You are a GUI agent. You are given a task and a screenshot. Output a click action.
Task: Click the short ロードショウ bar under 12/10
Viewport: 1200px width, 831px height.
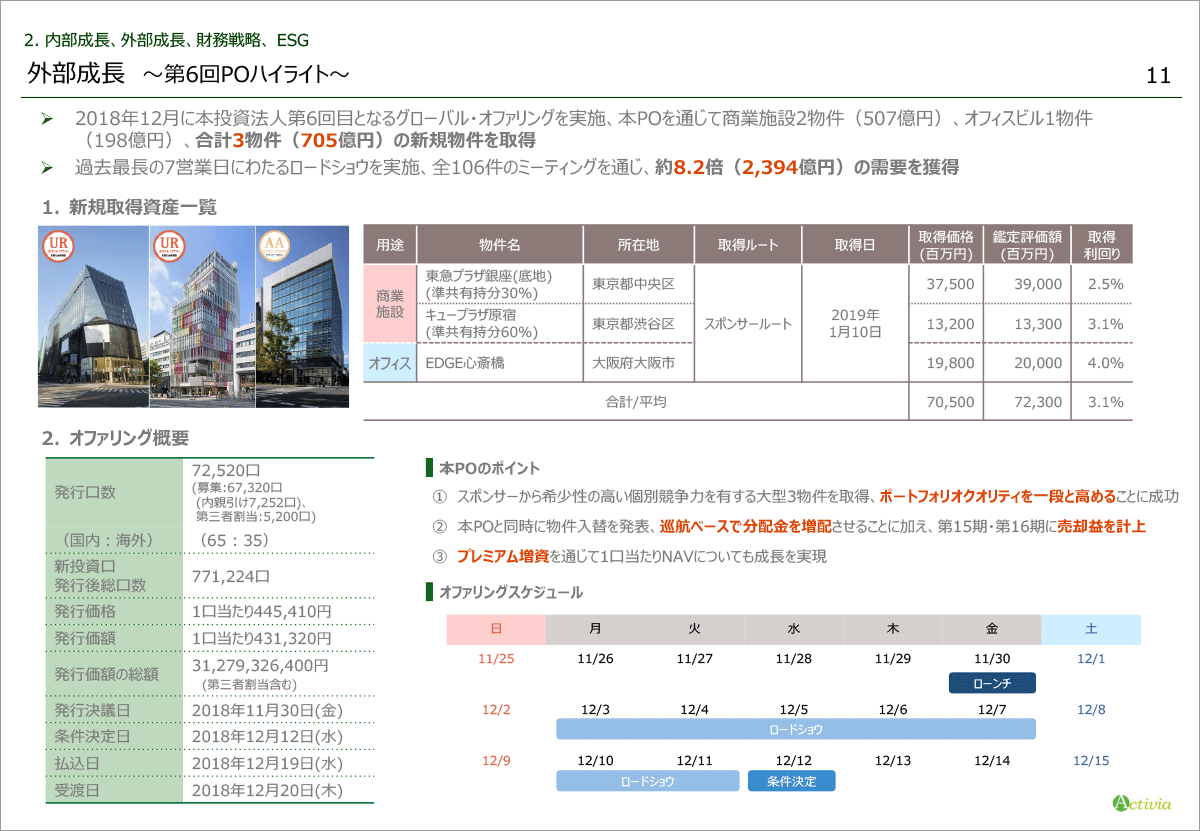[x=646, y=781]
